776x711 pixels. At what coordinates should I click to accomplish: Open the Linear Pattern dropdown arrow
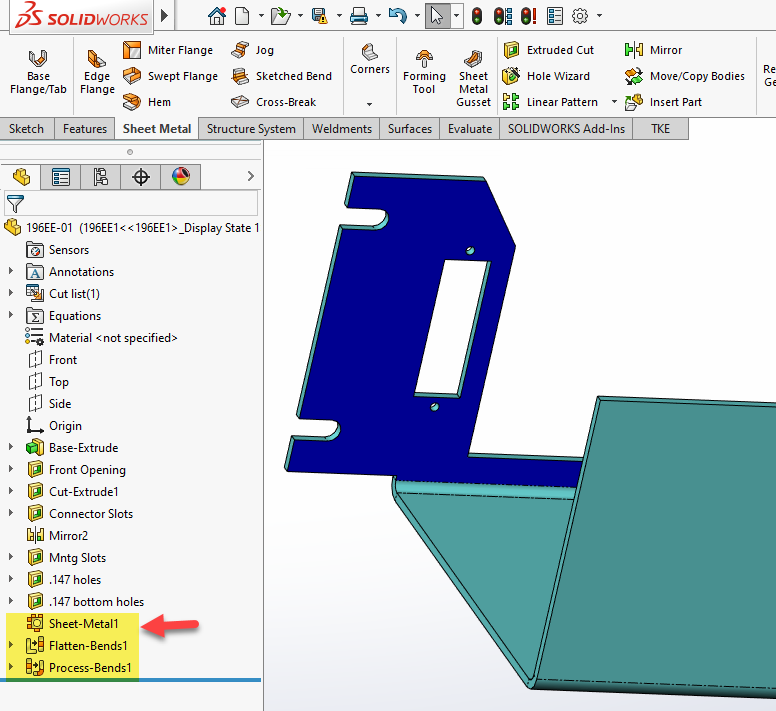coord(614,101)
